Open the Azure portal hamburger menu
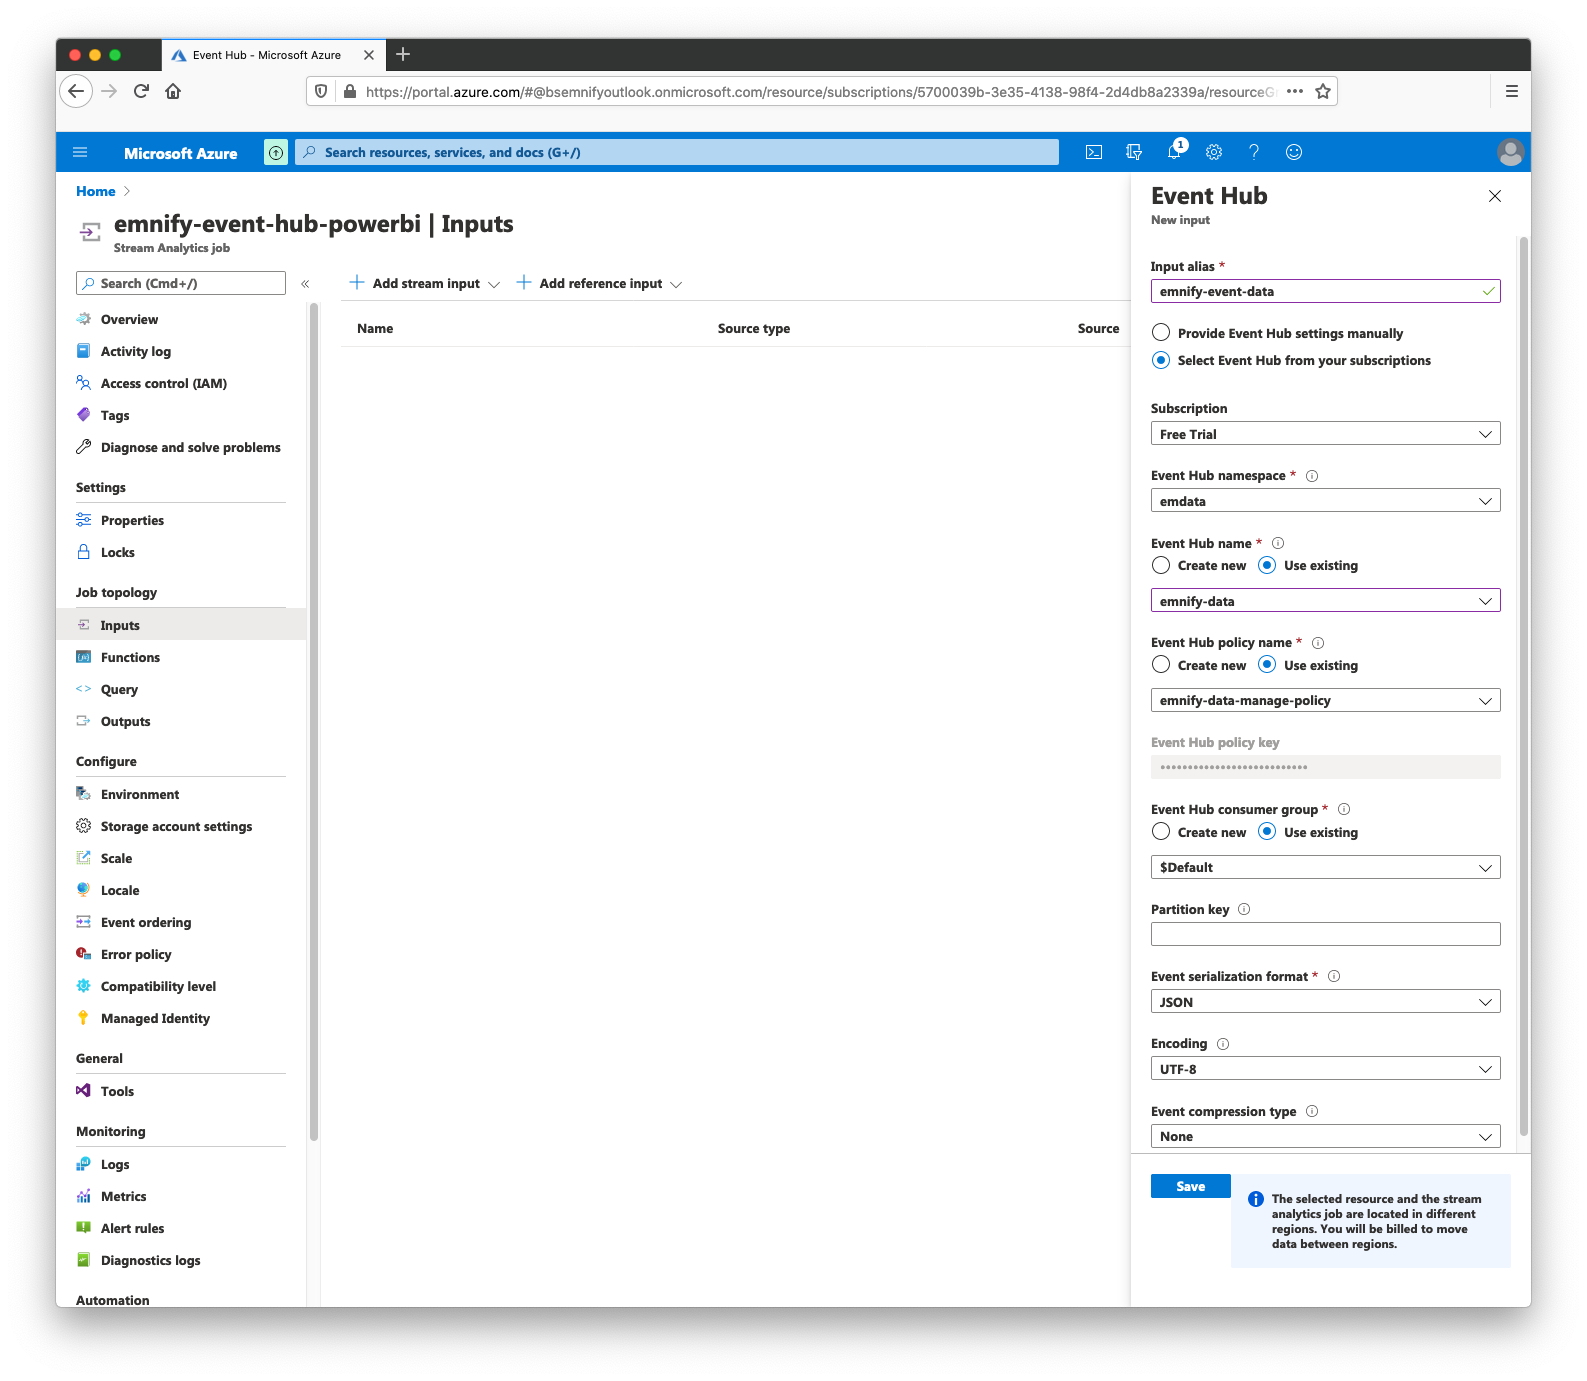The image size is (1587, 1381). pyautogui.click(x=81, y=152)
